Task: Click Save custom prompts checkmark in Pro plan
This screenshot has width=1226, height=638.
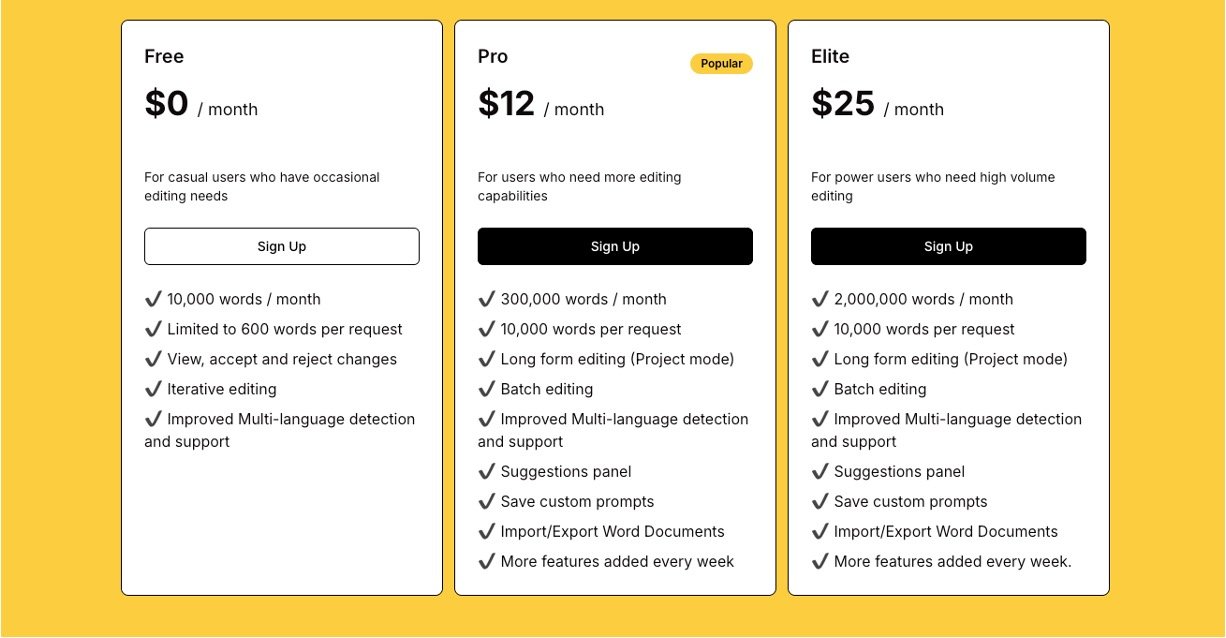Action: click(487, 501)
